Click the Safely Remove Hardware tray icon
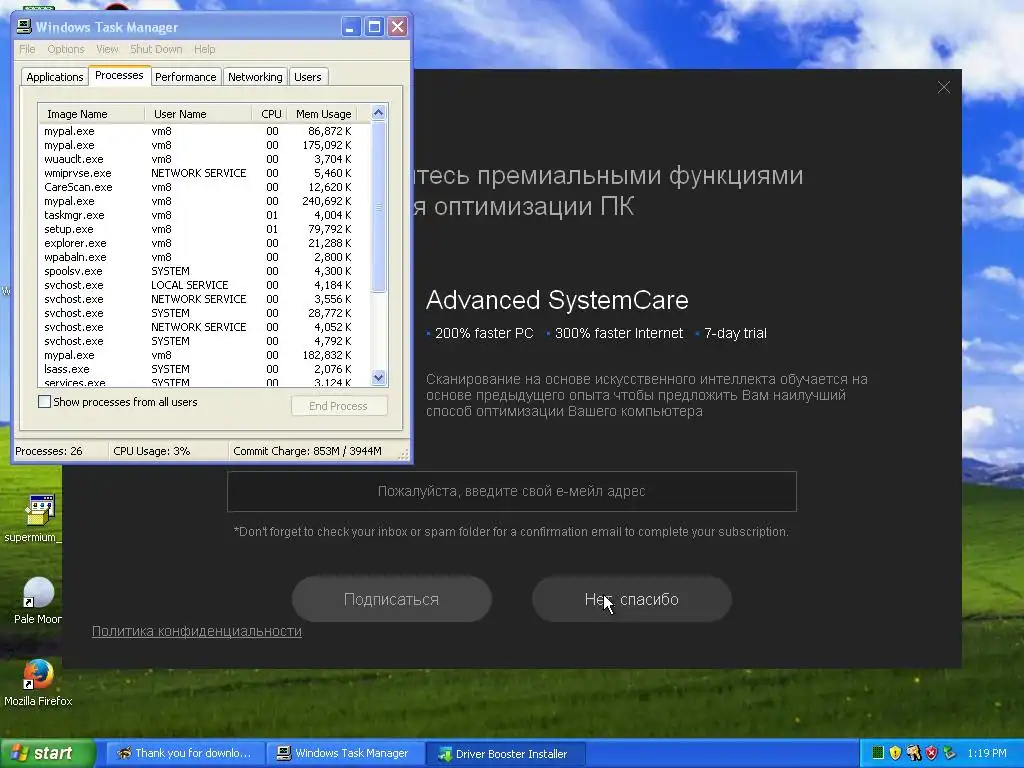The image size is (1024, 768). pyautogui.click(x=950, y=753)
